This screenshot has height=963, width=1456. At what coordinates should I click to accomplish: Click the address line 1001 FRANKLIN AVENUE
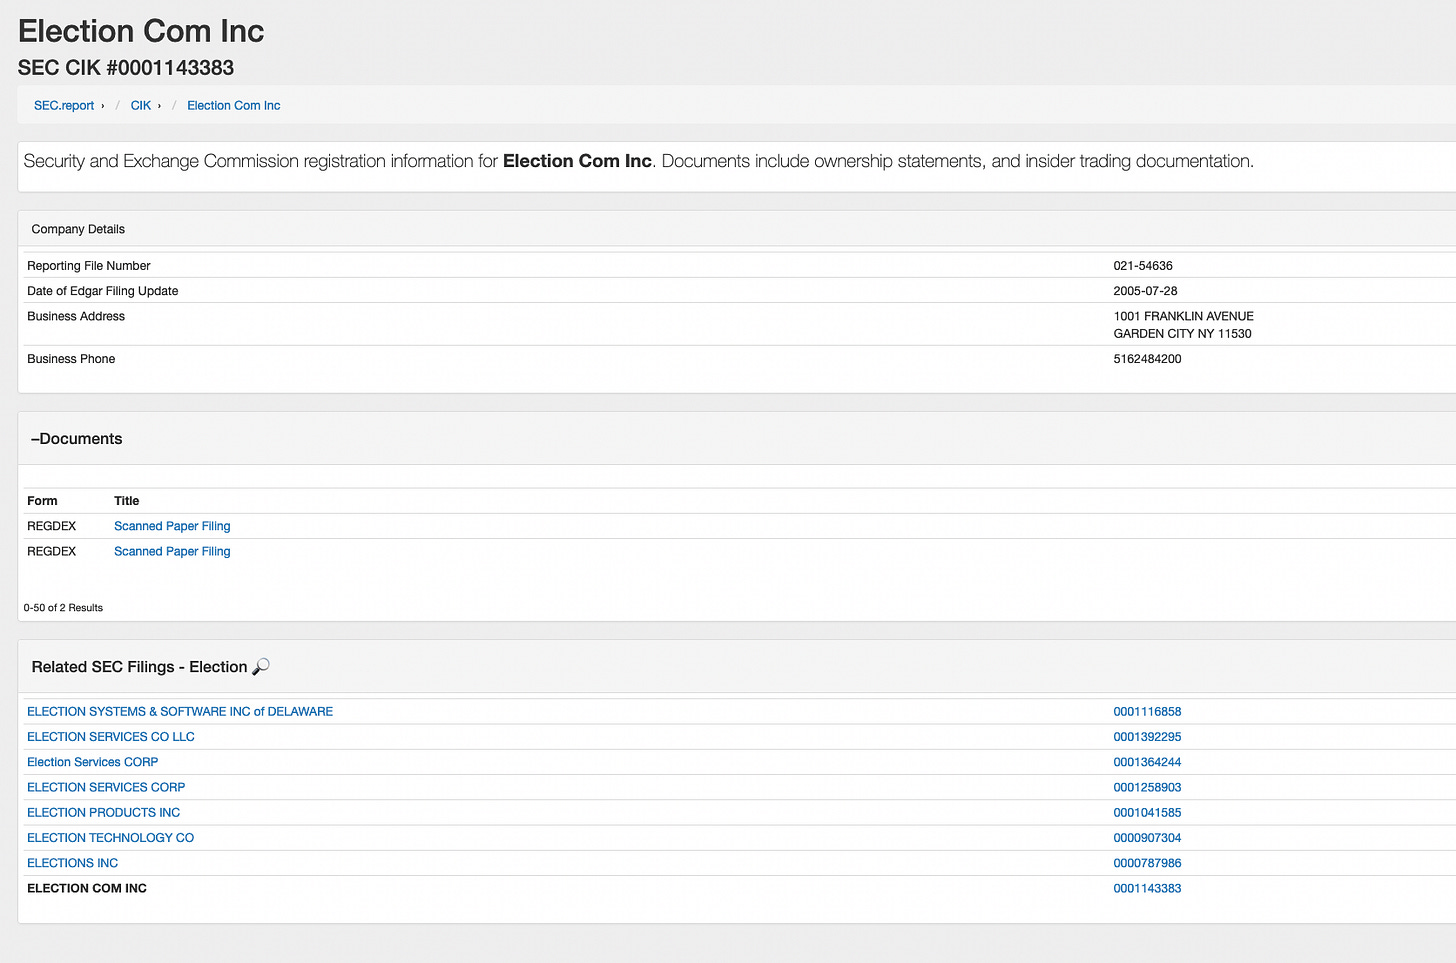pyautogui.click(x=1183, y=316)
